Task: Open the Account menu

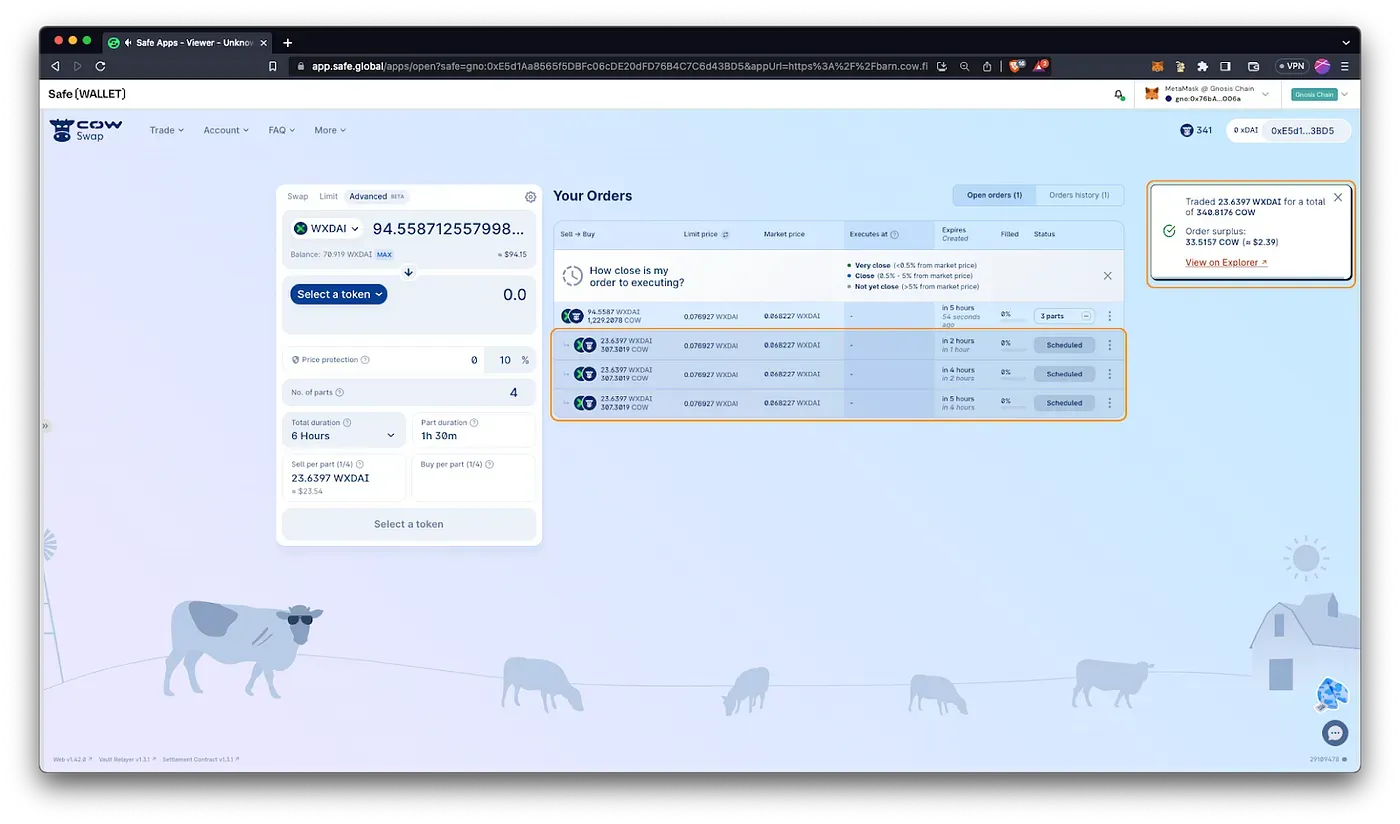Action: (x=226, y=130)
